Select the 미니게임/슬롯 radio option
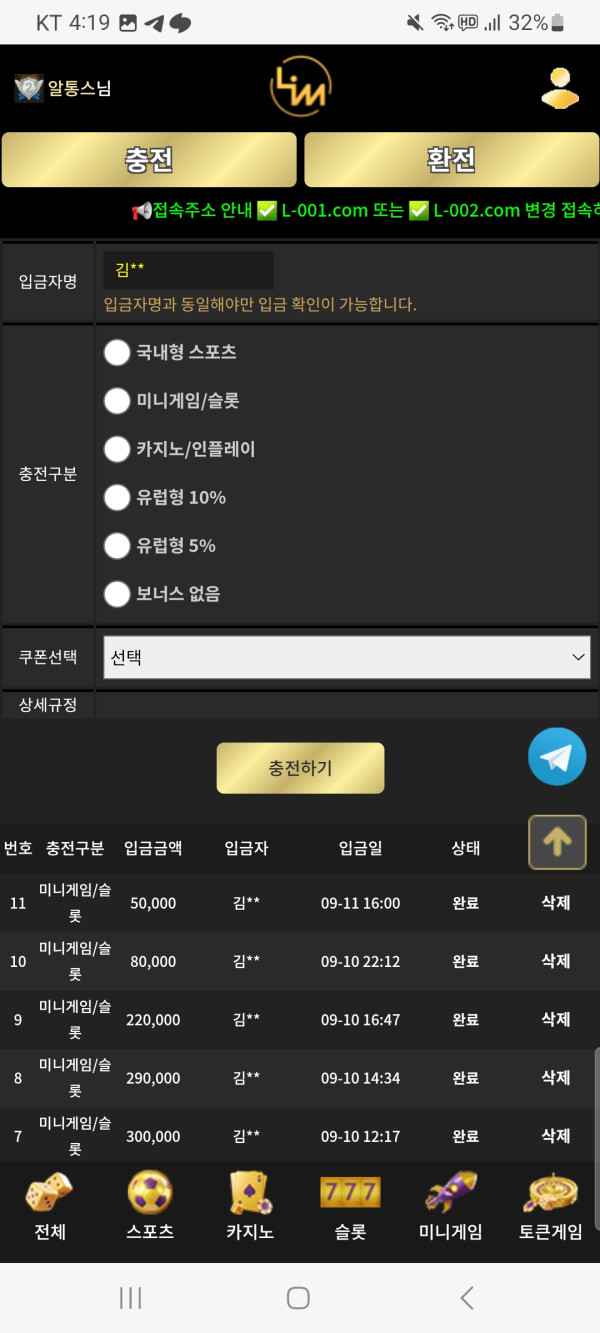Screen dimensions: 600x1333 point(118,401)
